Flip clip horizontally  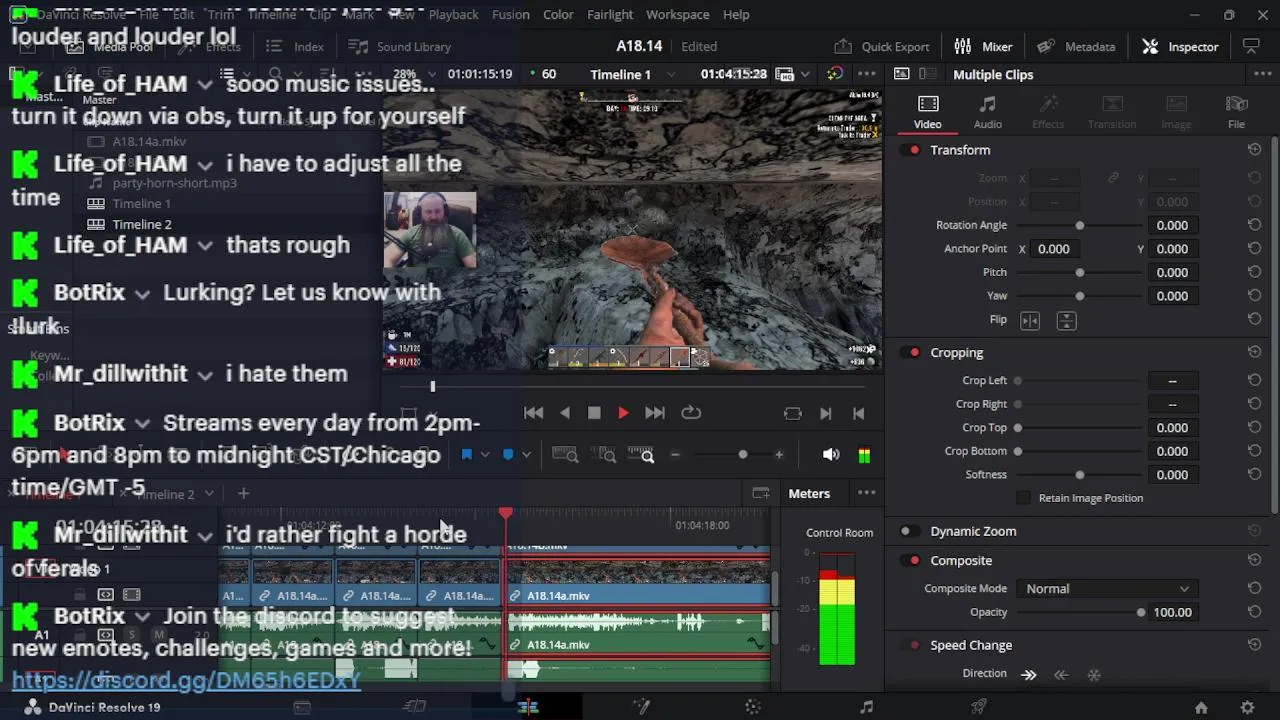pyautogui.click(x=1030, y=320)
